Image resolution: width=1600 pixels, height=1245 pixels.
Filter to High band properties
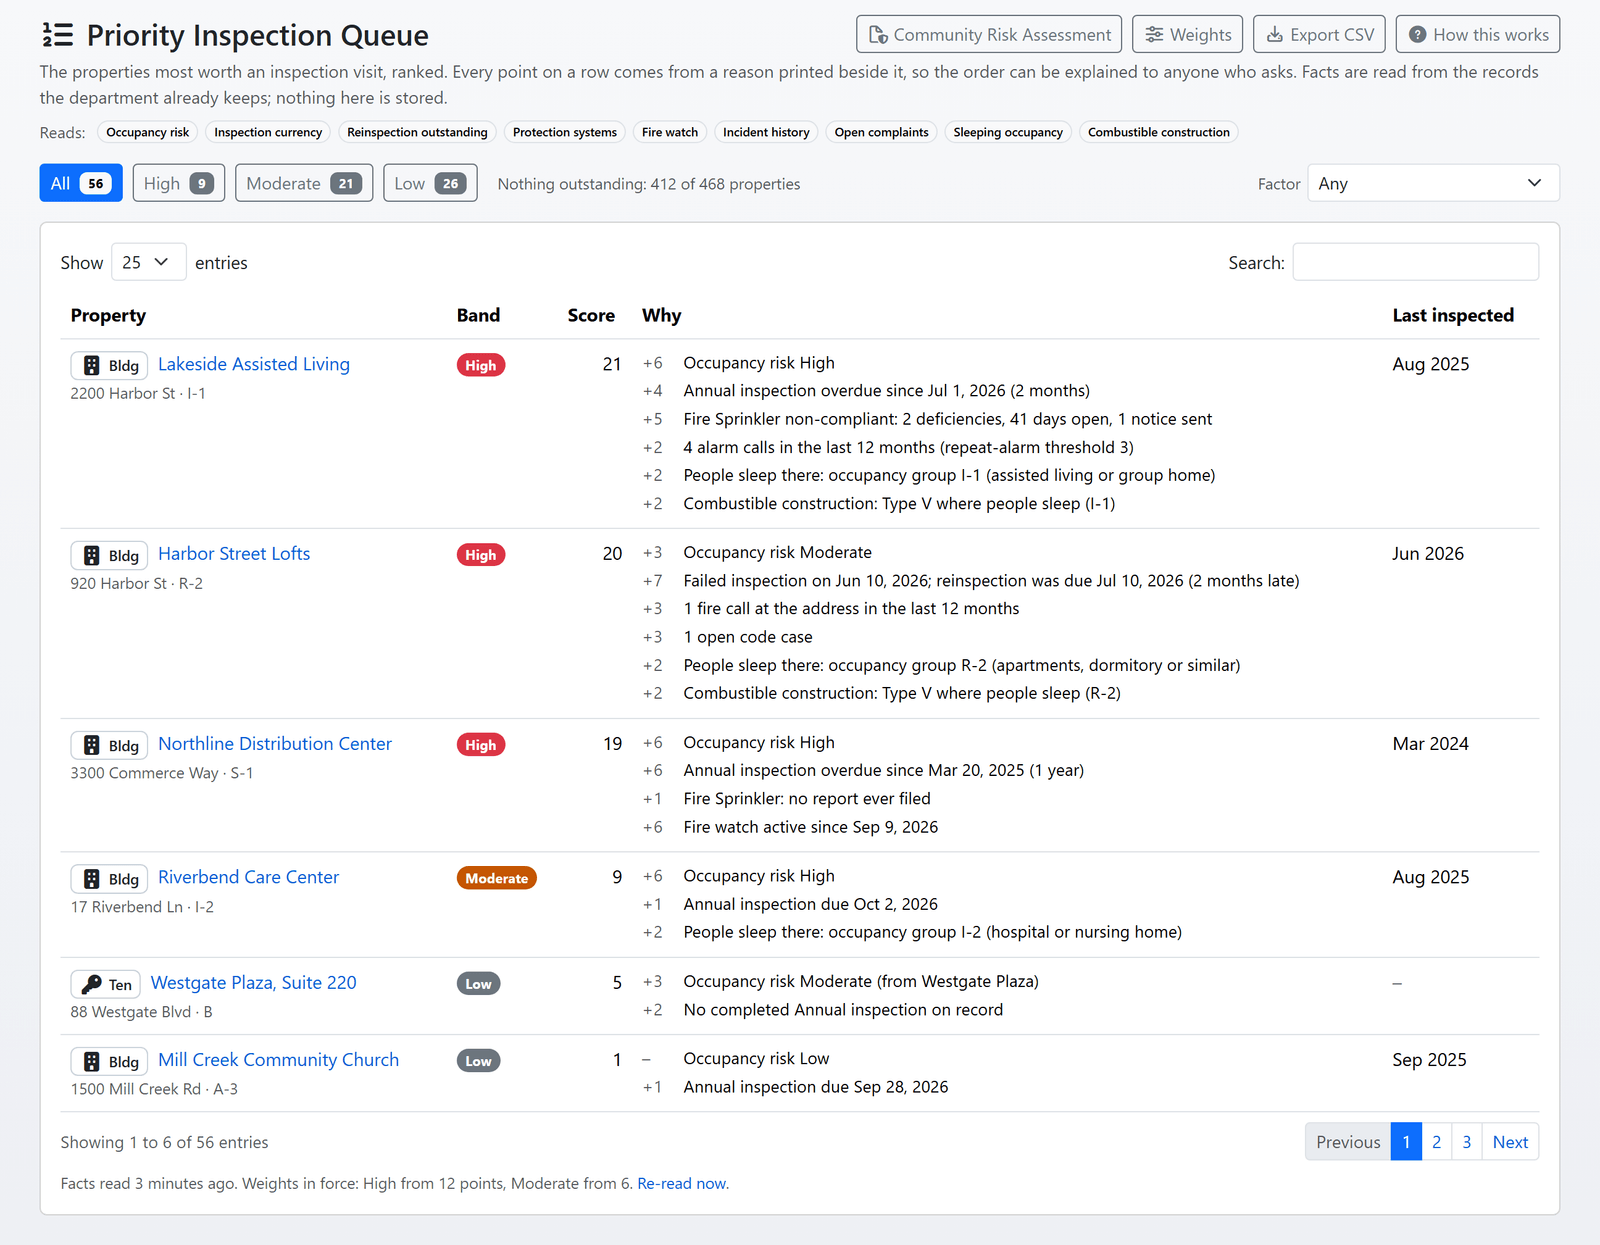[x=179, y=183]
